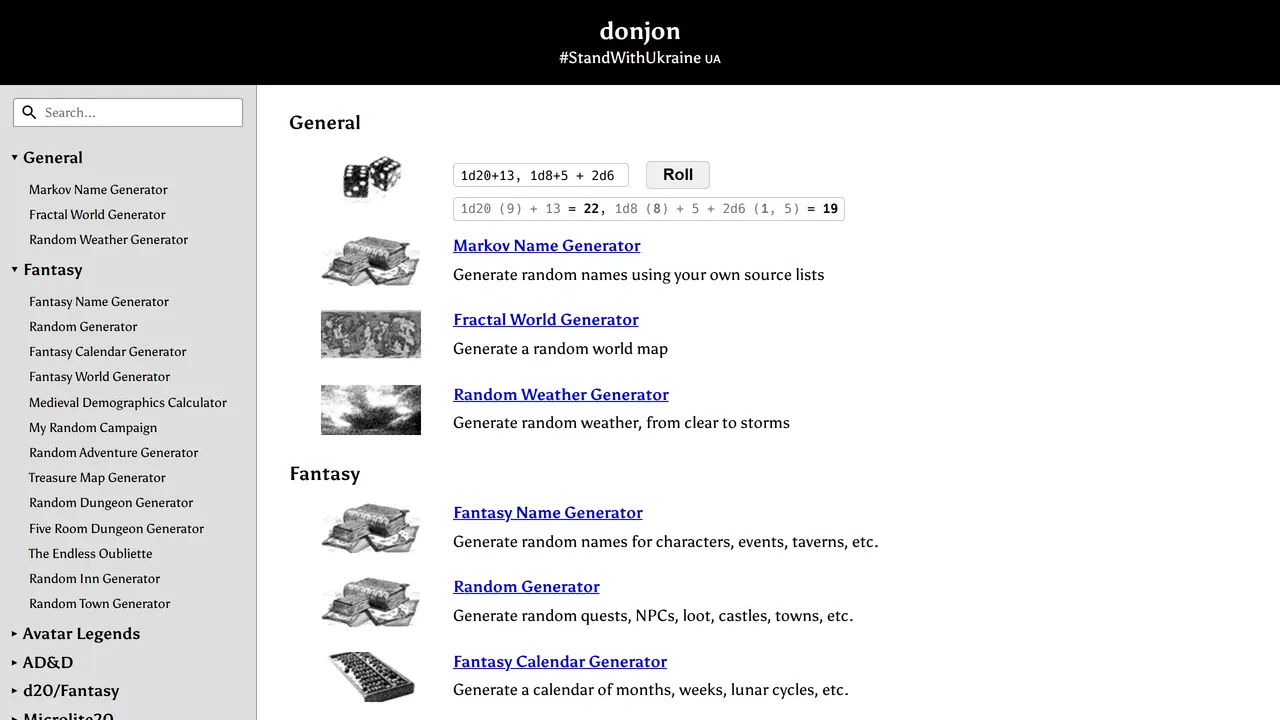Click the #StandWithUkraine header link
The height and width of the screenshot is (720, 1280).
point(640,58)
